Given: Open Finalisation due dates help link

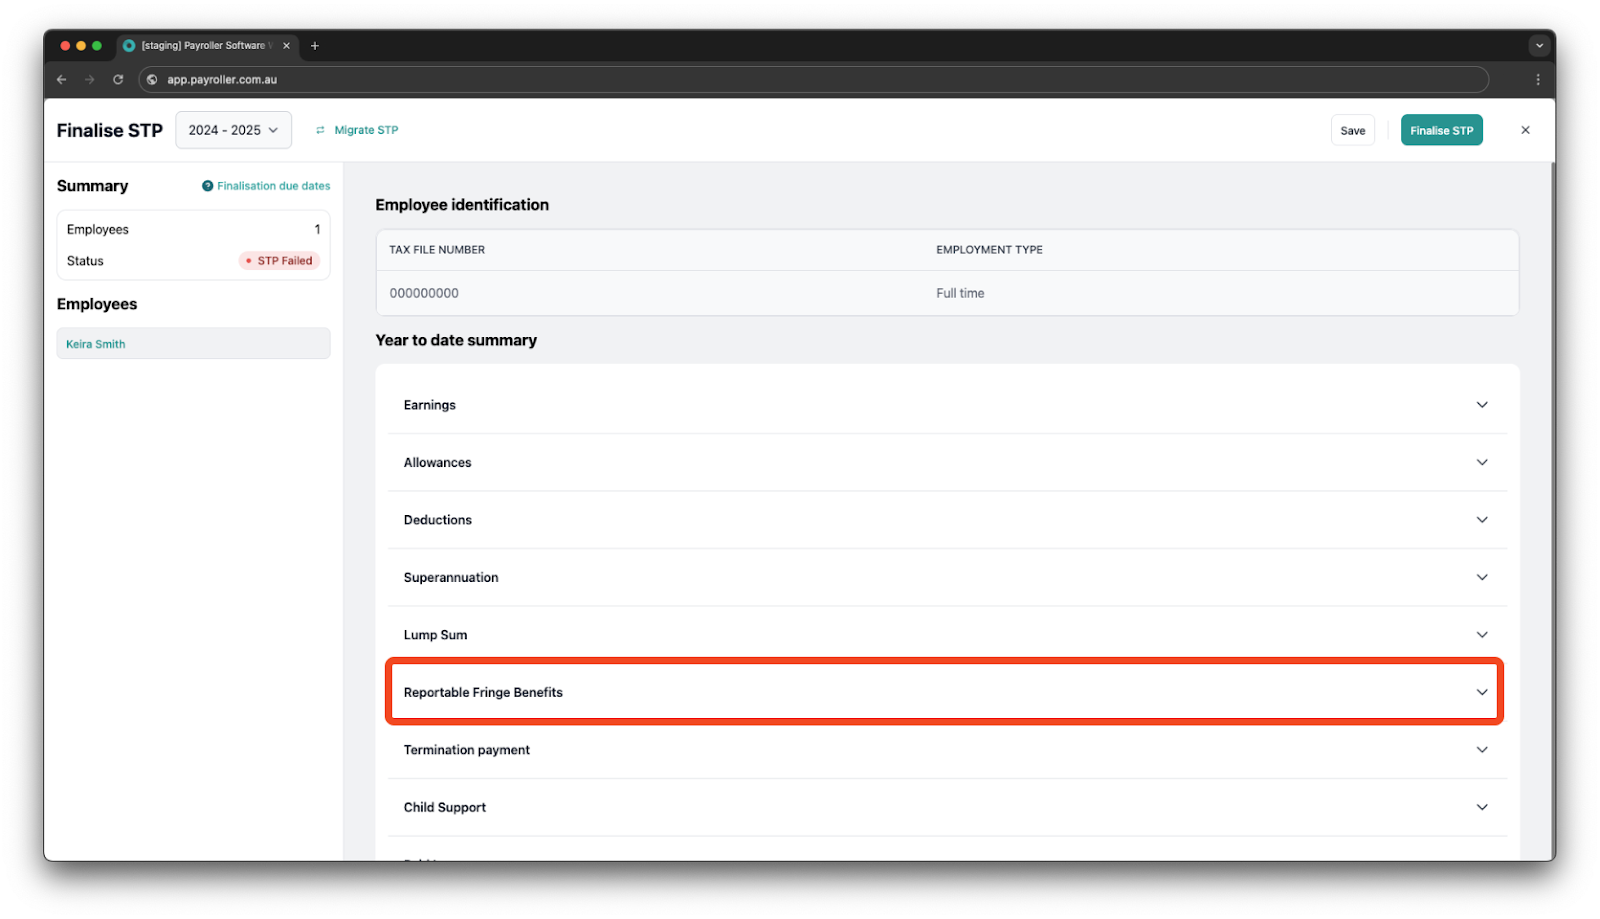Looking at the screenshot, I should [x=272, y=186].
